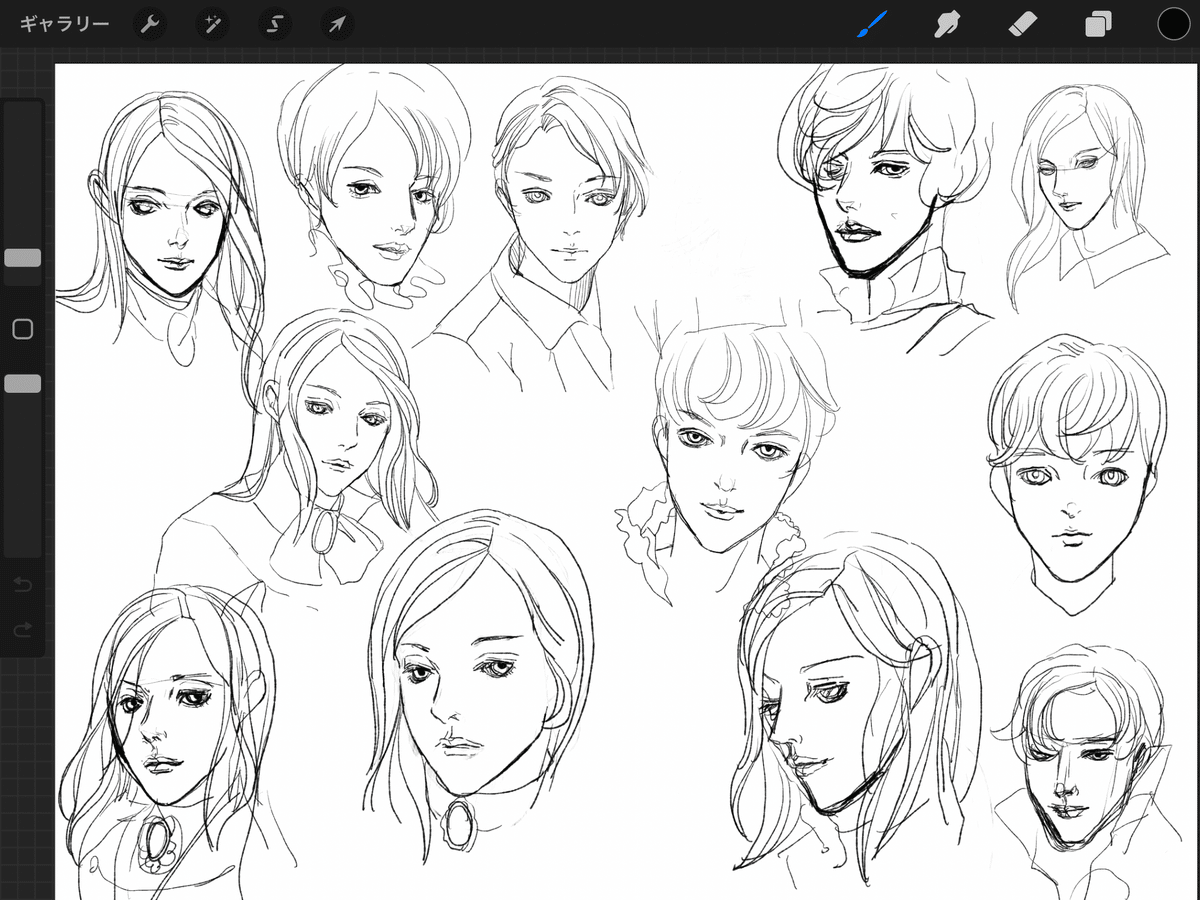Image resolution: width=1200 pixels, height=900 pixels.
Task: Select the Brush tool
Action: 872,24
